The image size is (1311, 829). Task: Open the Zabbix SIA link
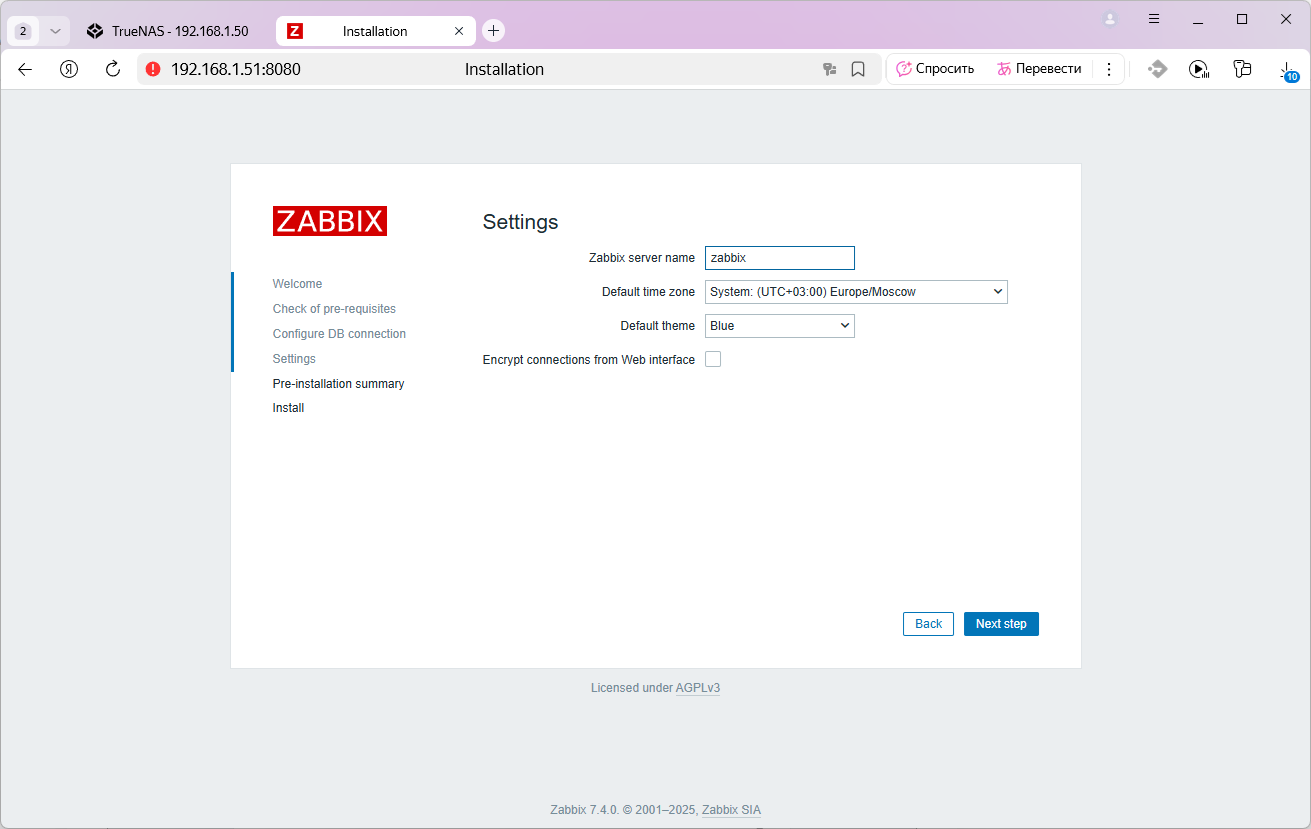(x=731, y=810)
